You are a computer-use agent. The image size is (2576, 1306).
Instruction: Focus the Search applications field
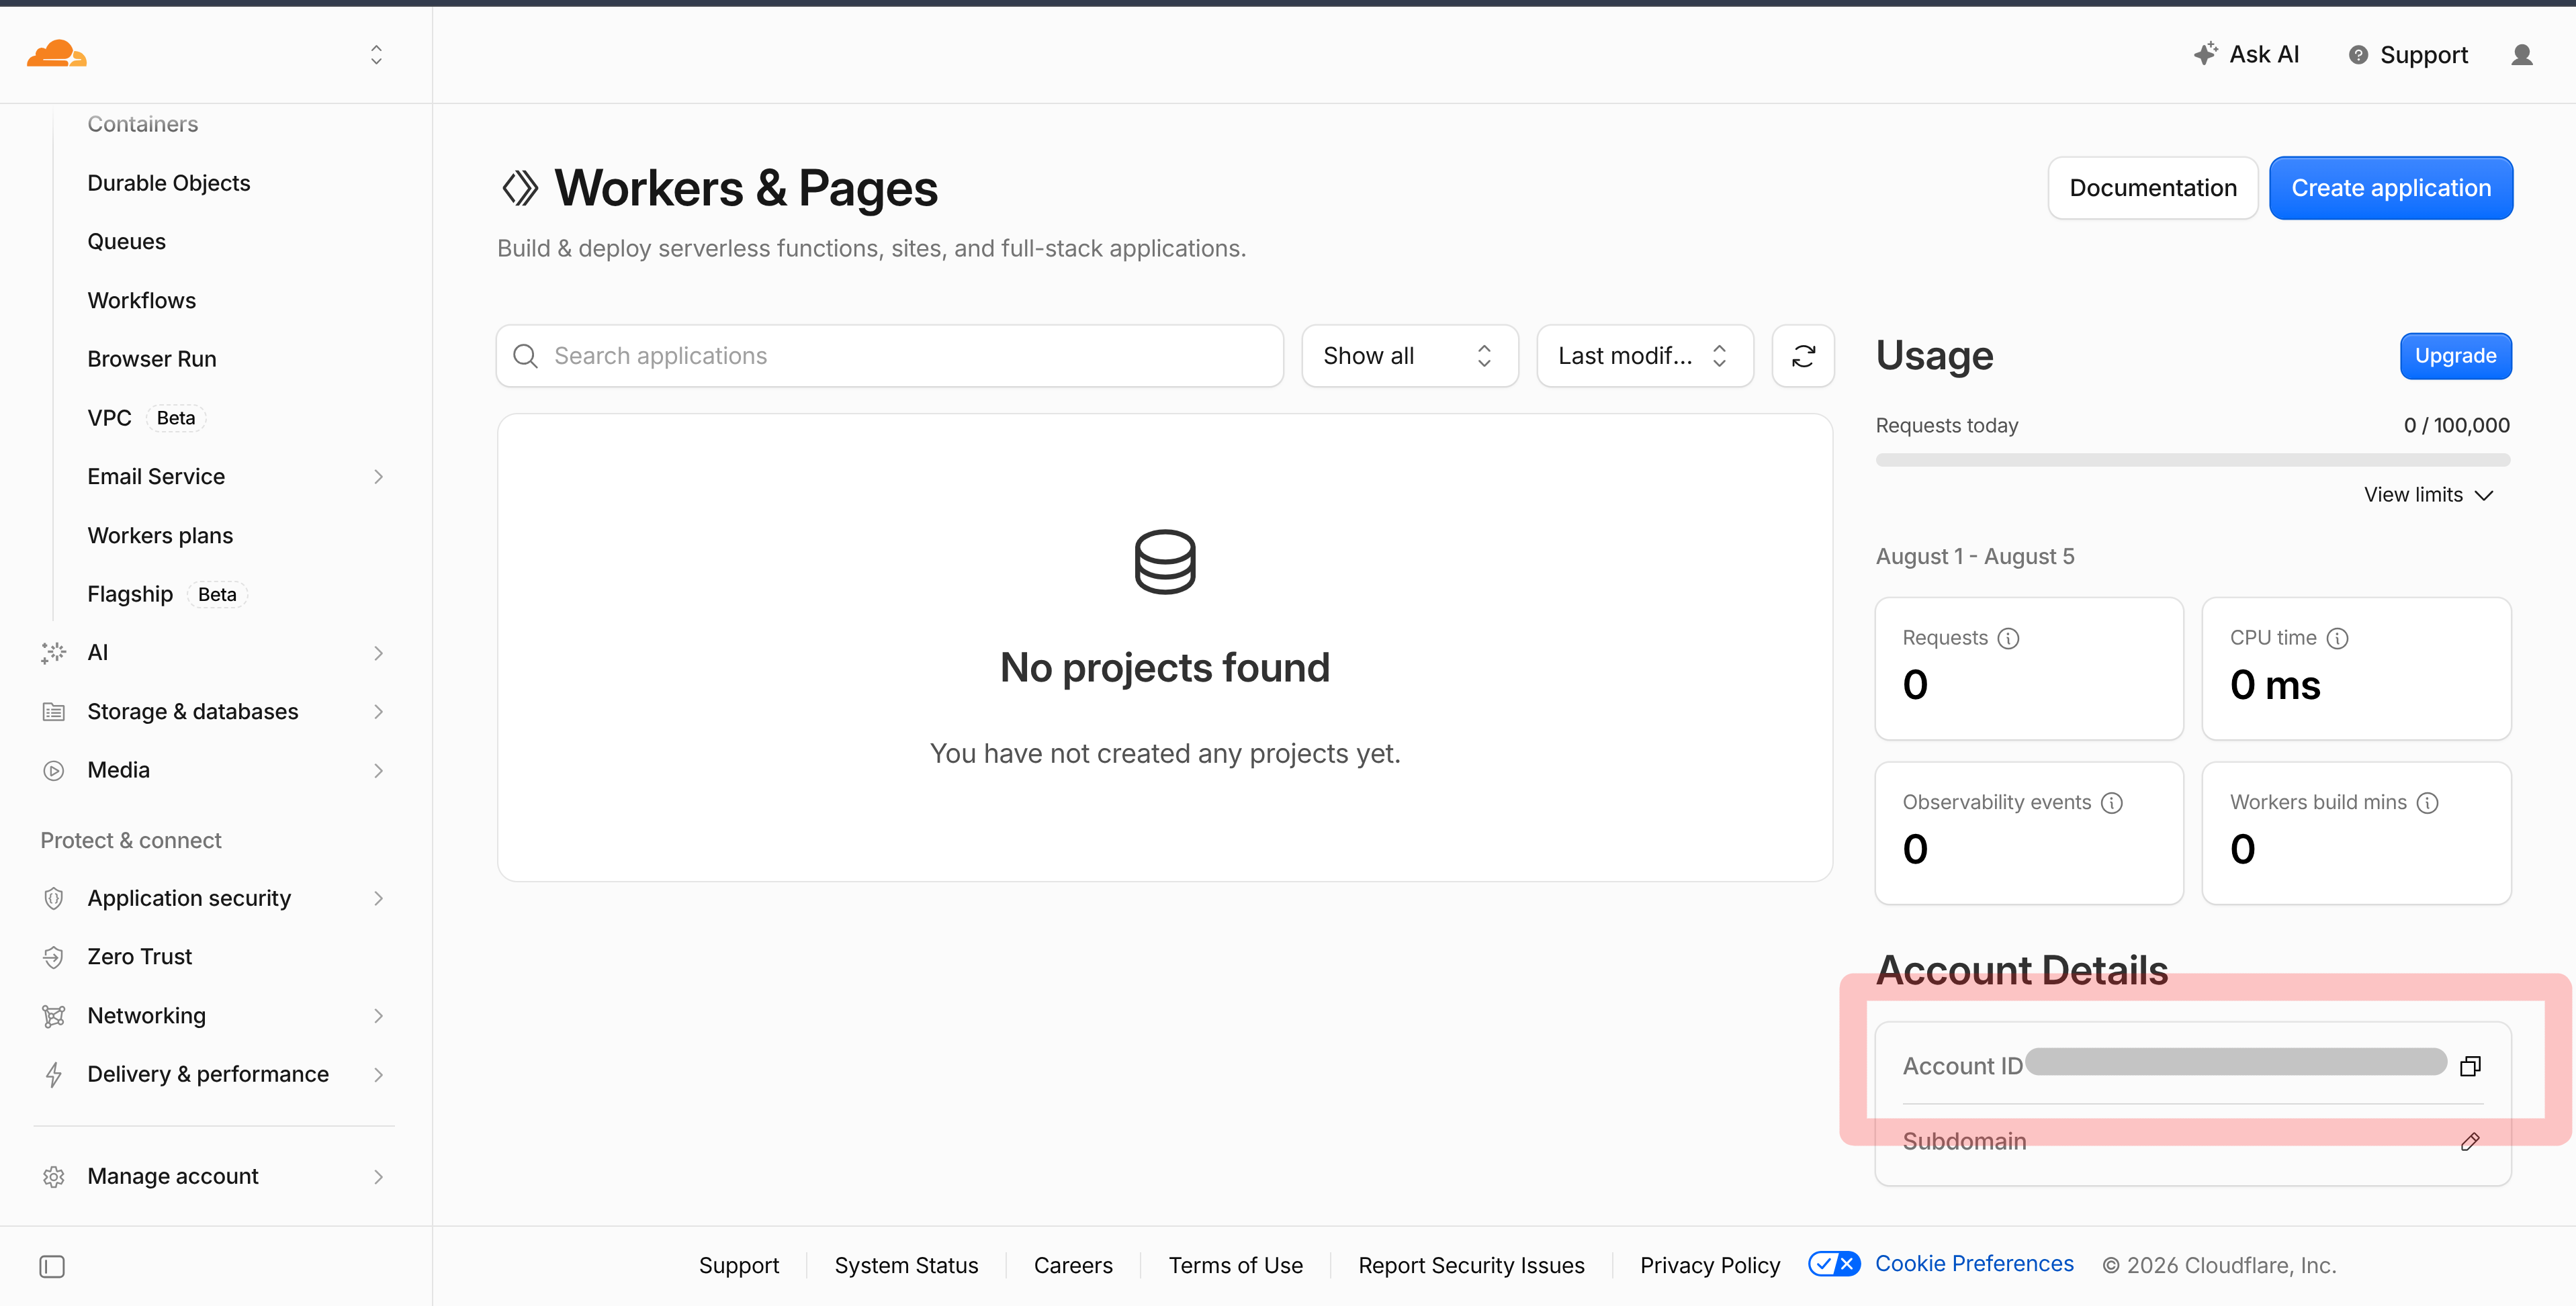[x=890, y=356]
